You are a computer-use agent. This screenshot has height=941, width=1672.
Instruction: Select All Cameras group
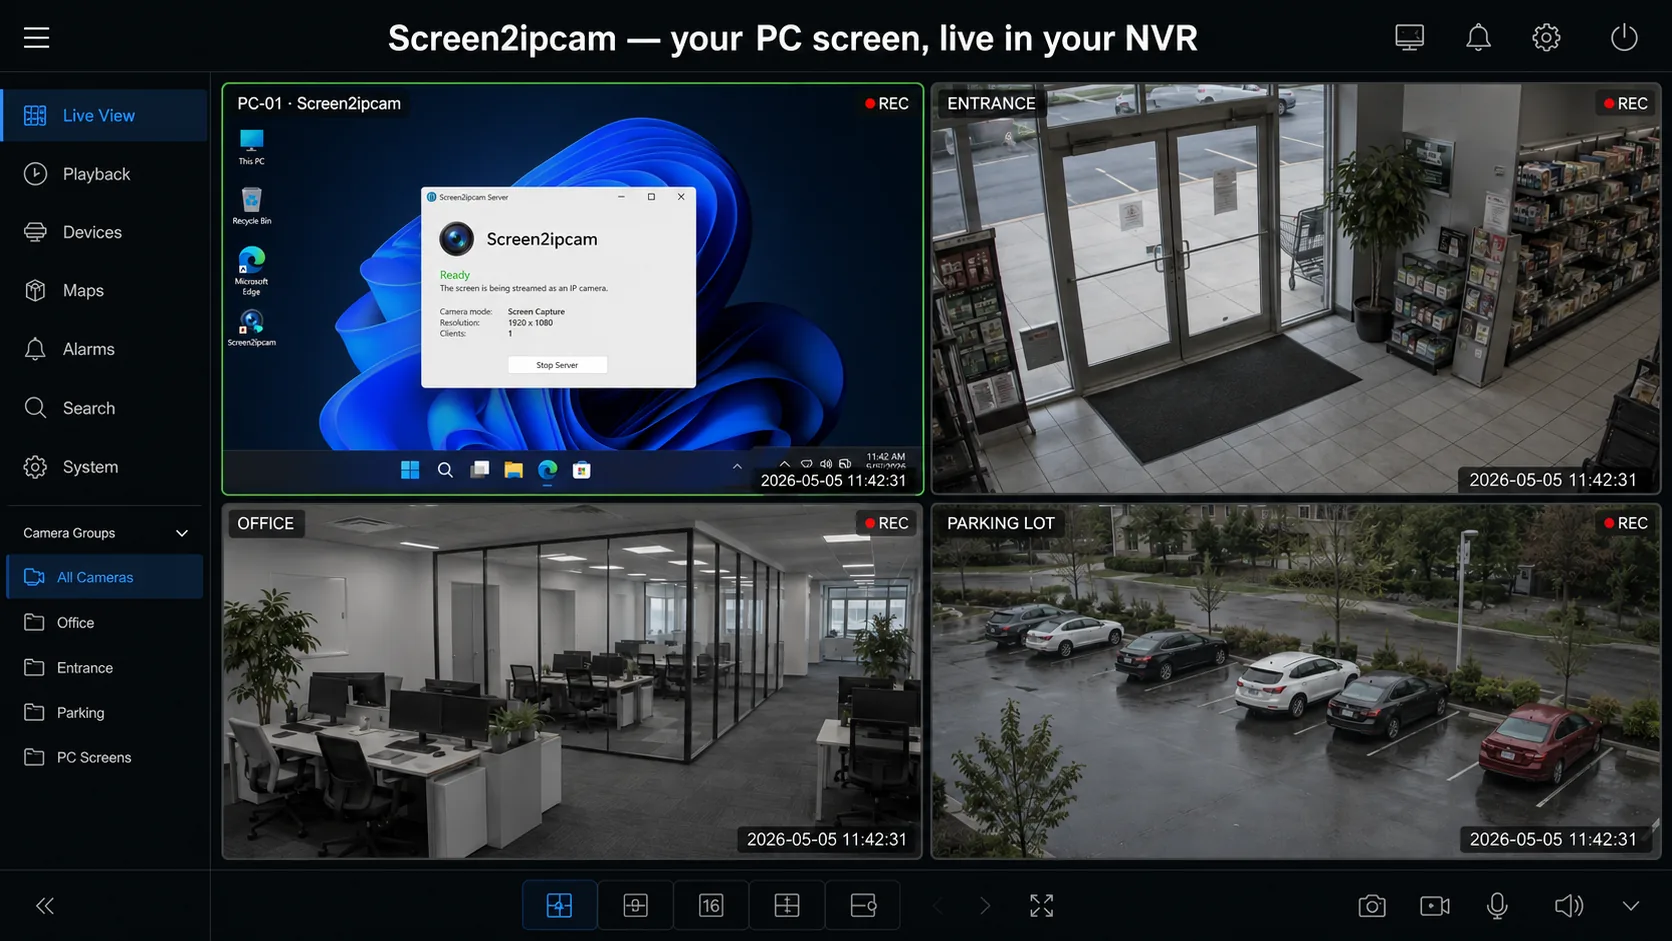[x=105, y=577]
